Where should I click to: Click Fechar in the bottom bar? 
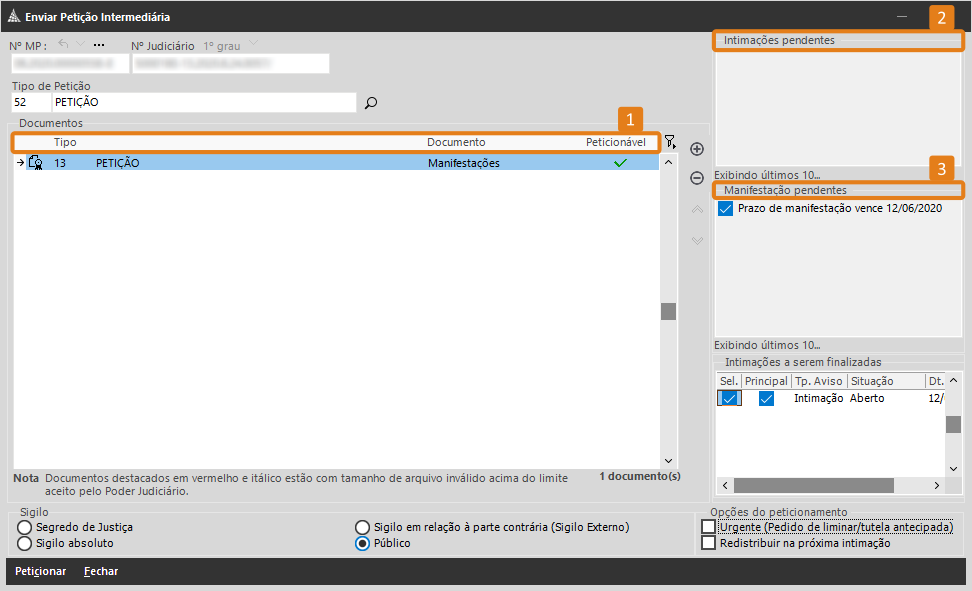point(101,571)
